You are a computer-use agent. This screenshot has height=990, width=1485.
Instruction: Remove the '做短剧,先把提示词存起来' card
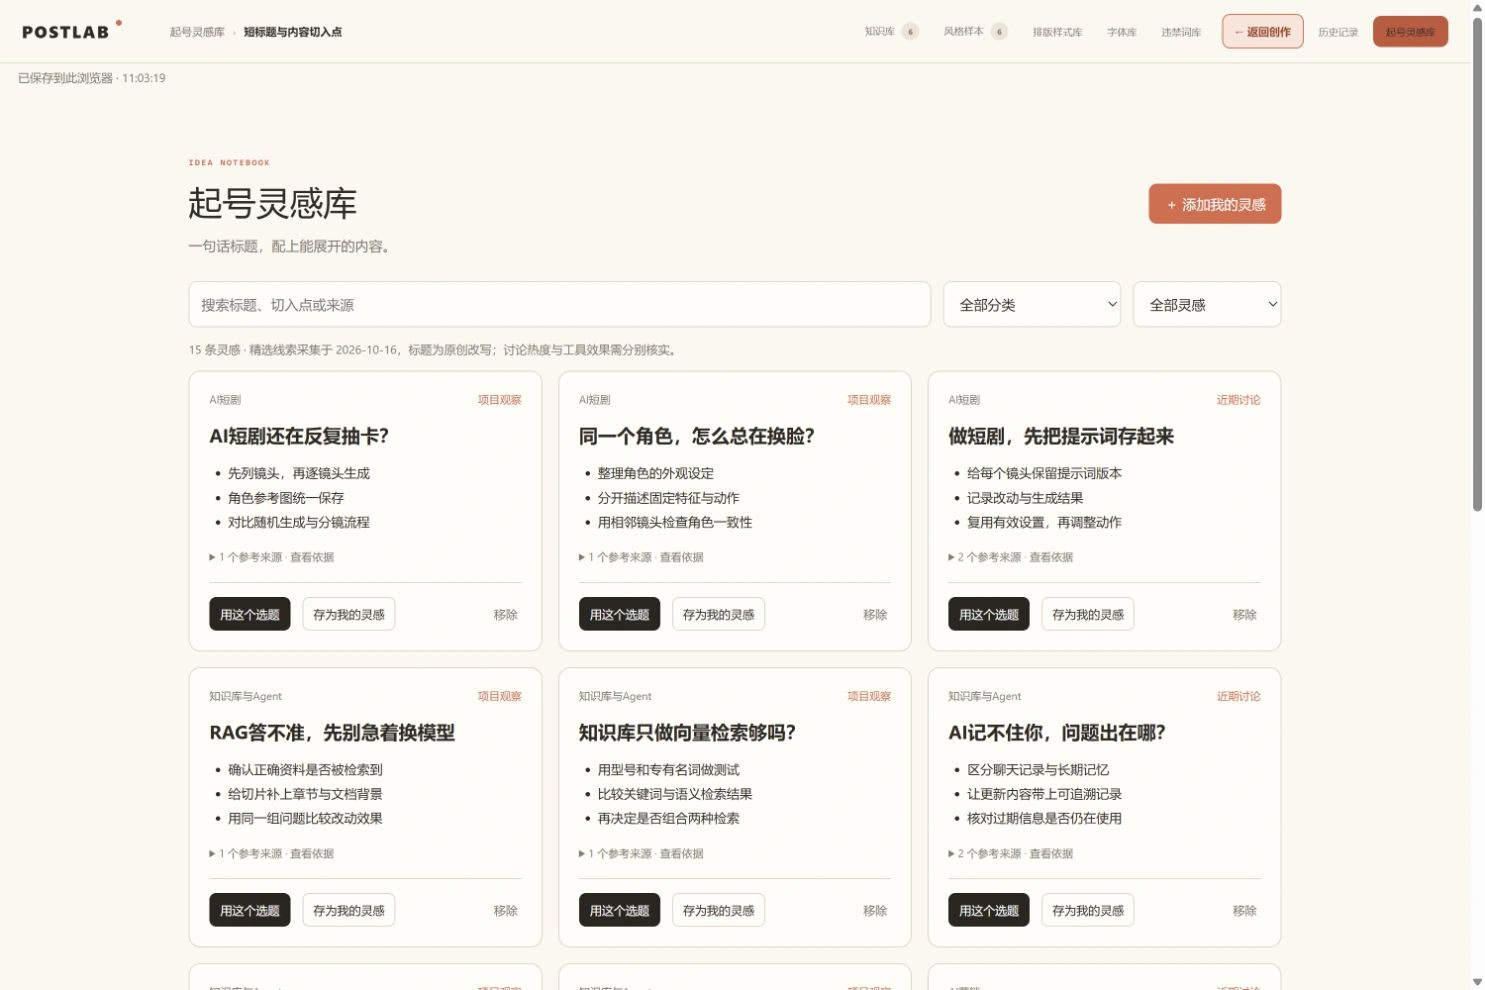pos(1245,614)
